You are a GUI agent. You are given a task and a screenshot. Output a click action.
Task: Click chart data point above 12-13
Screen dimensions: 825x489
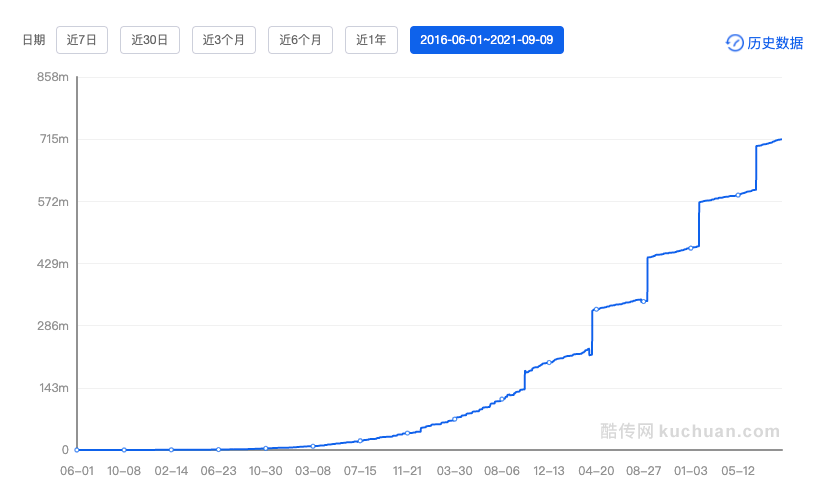point(549,362)
